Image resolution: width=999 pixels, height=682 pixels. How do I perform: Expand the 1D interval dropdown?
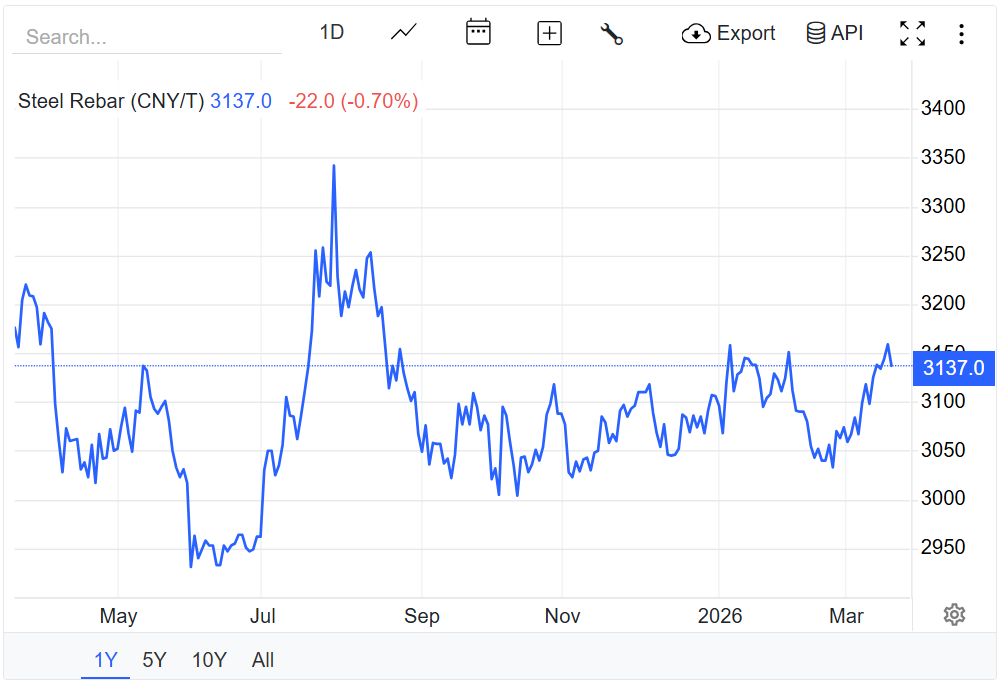click(x=331, y=33)
